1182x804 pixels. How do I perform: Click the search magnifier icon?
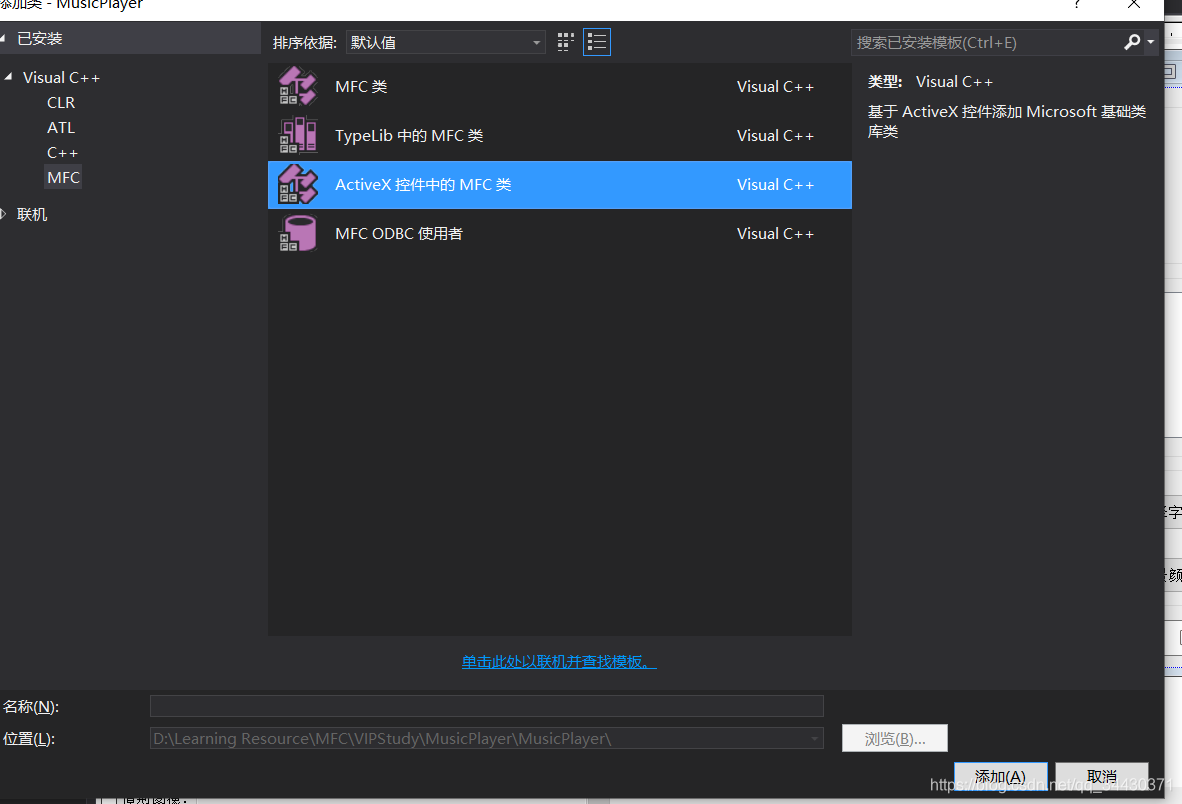click(x=1131, y=42)
